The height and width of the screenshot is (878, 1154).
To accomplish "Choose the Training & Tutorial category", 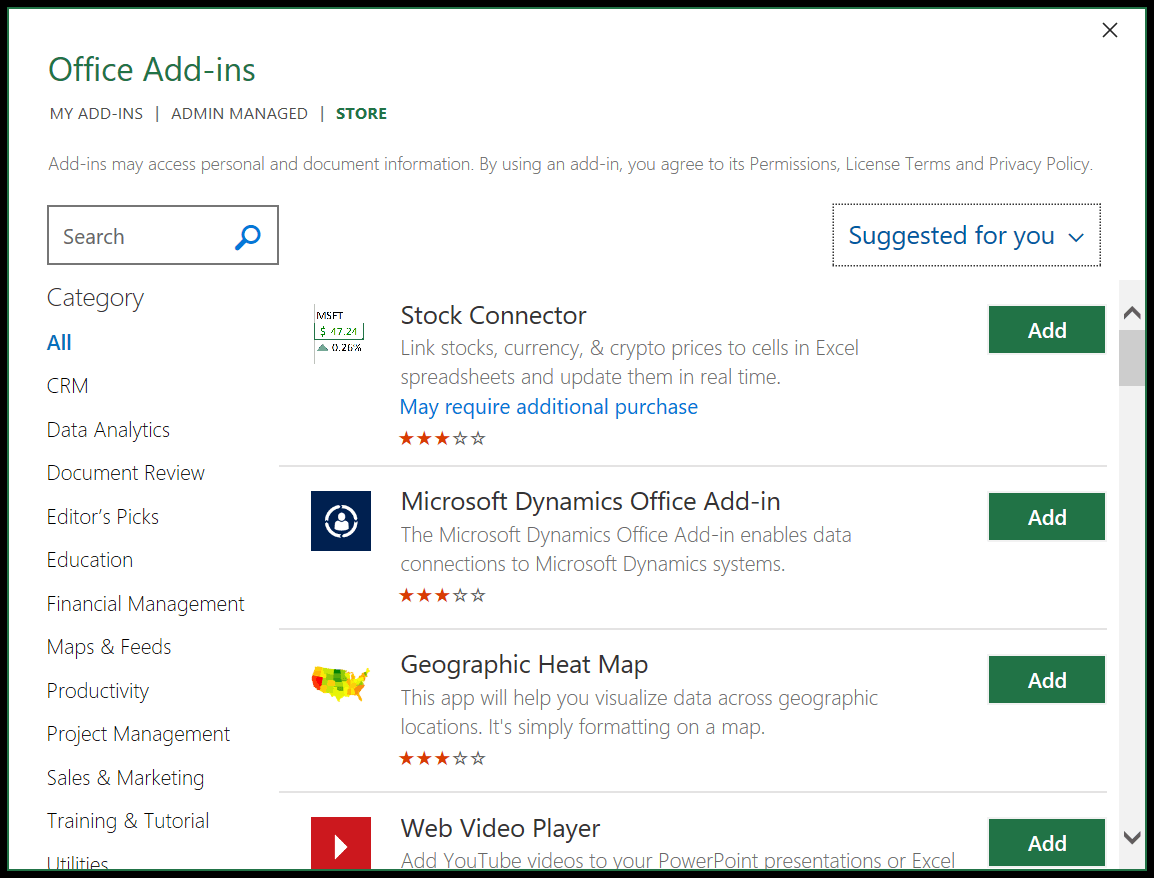I will [128, 821].
